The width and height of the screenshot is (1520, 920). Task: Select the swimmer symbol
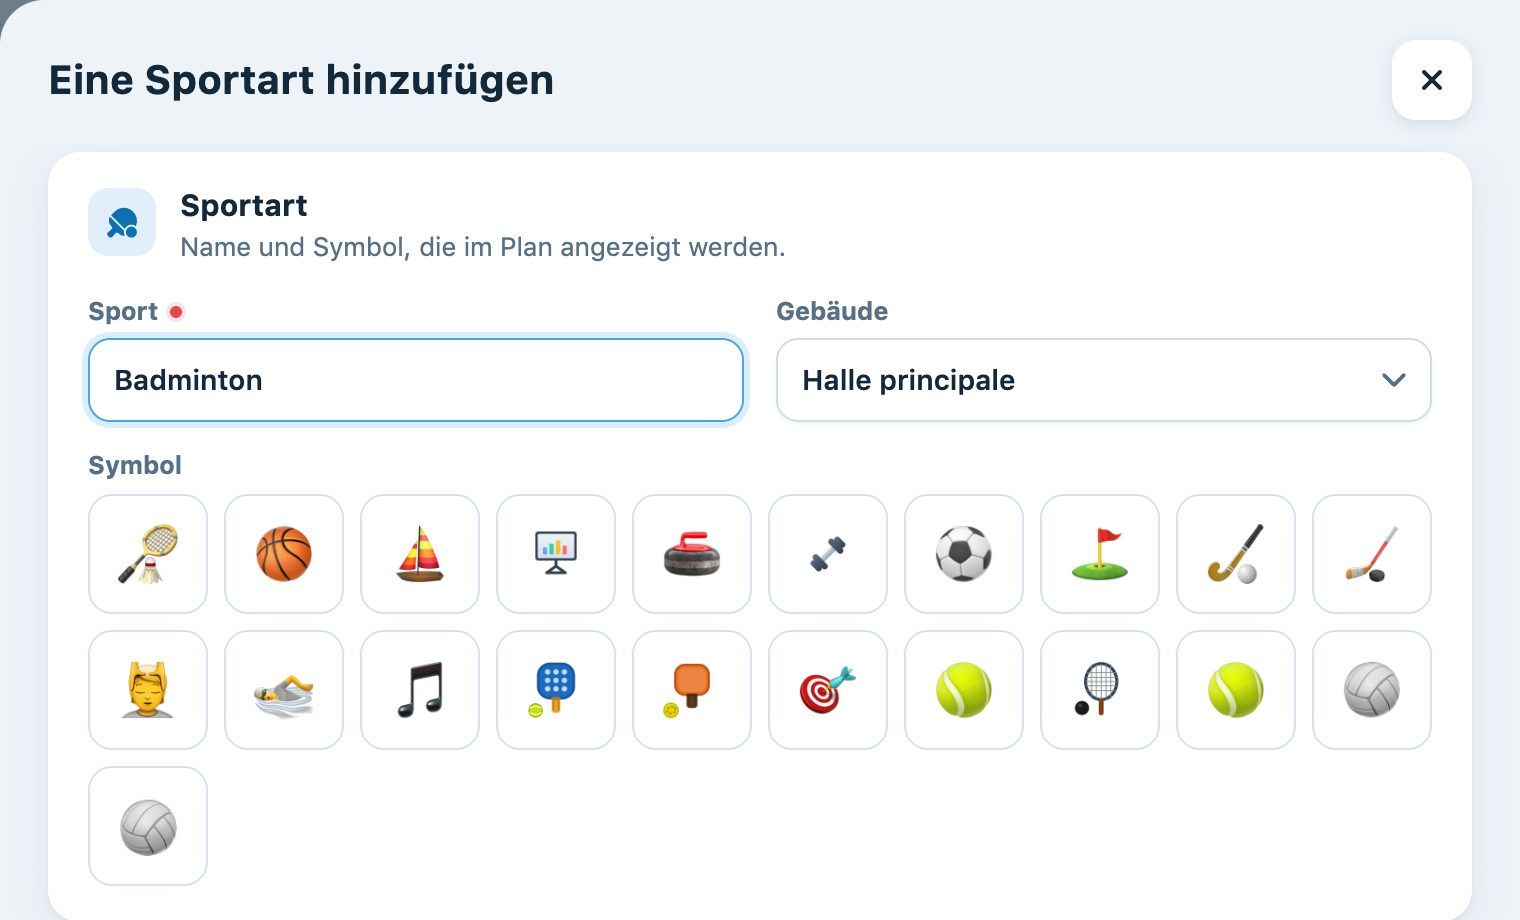[284, 690]
